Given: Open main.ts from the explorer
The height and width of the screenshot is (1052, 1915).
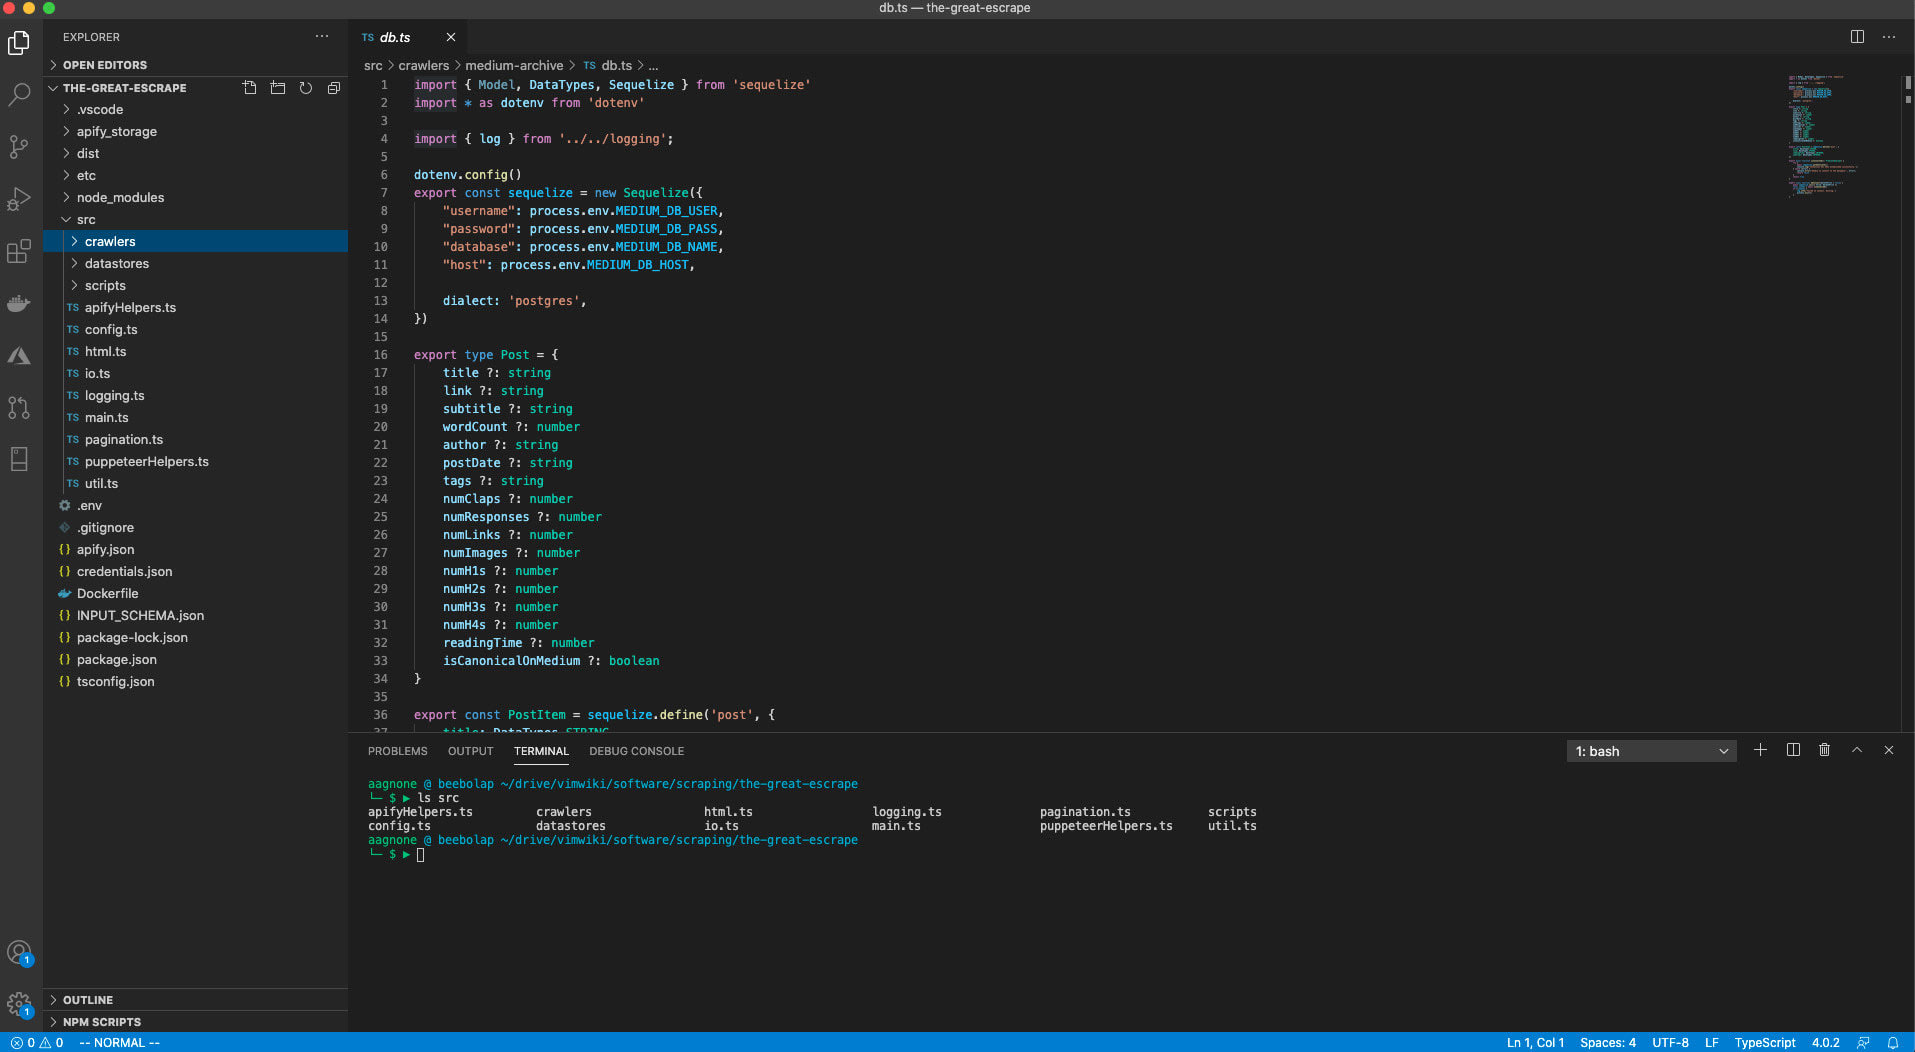Looking at the screenshot, I should [196, 418].
